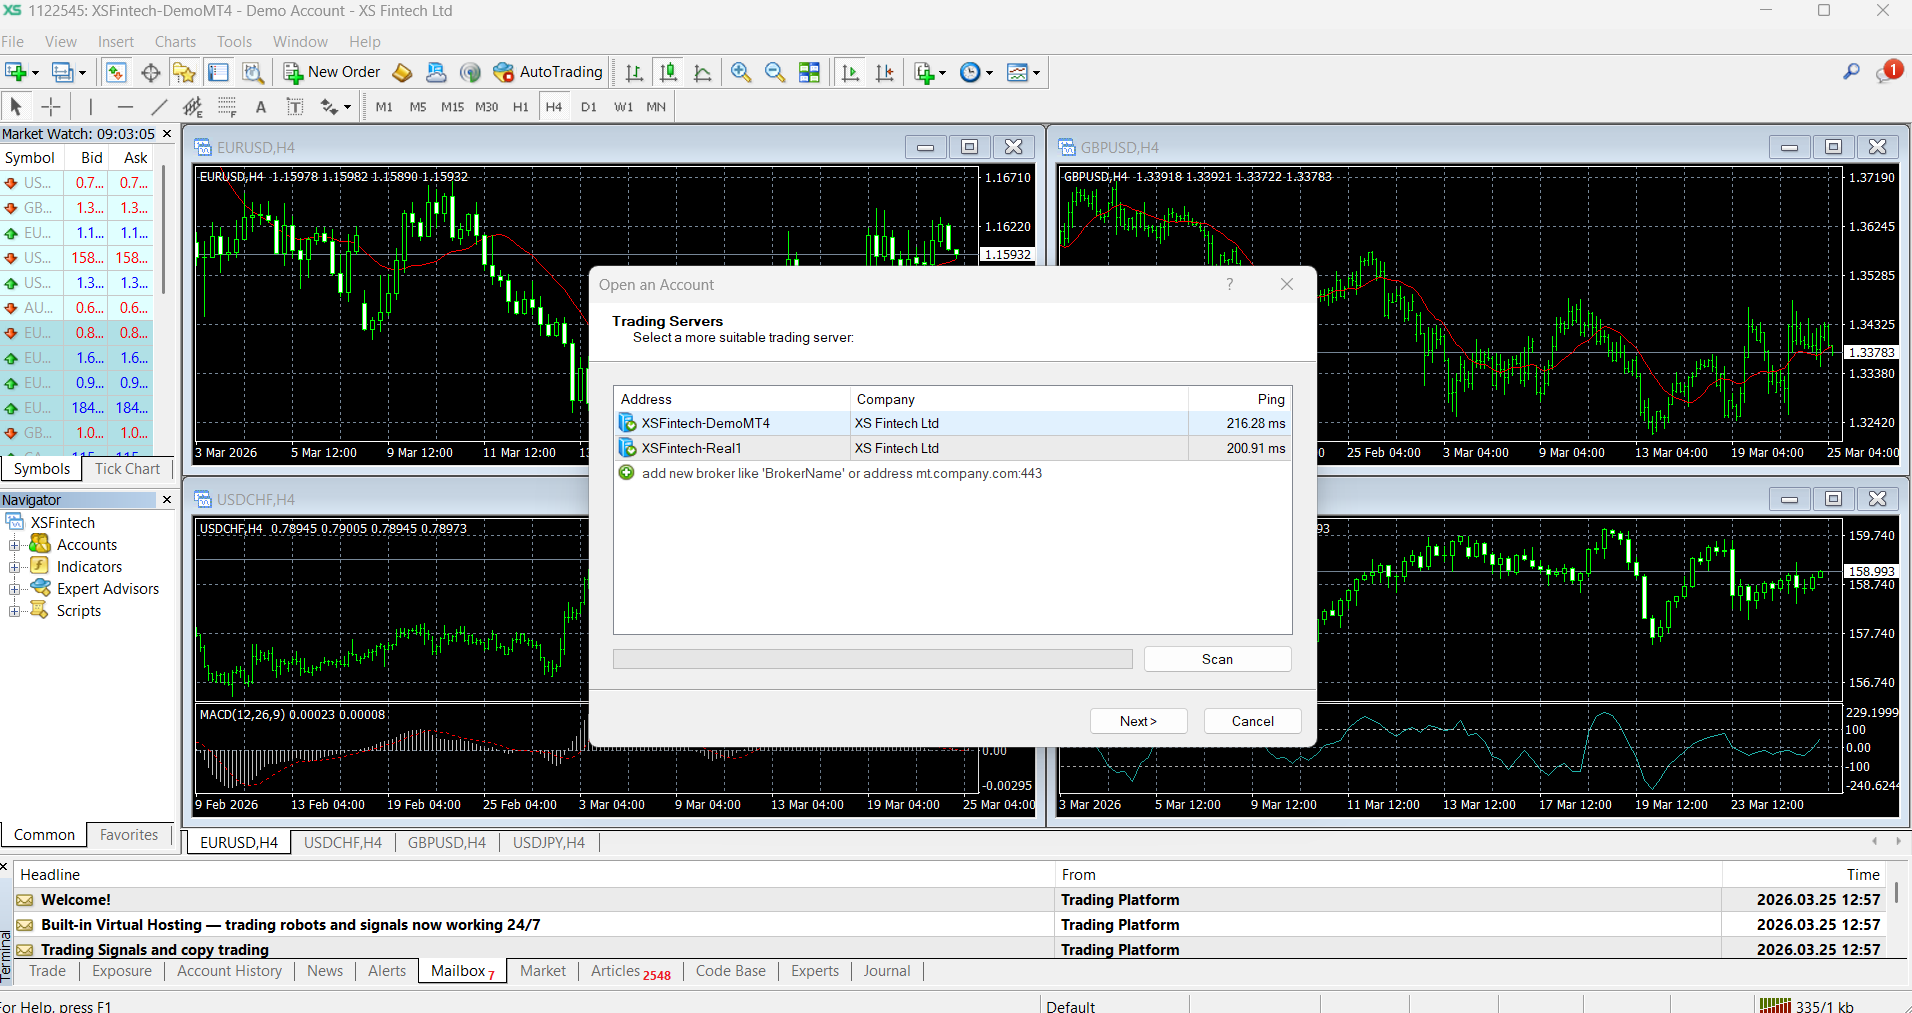Click the chart auto scroll icon
Screen dimensions: 1912x1013
[x=851, y=72]
